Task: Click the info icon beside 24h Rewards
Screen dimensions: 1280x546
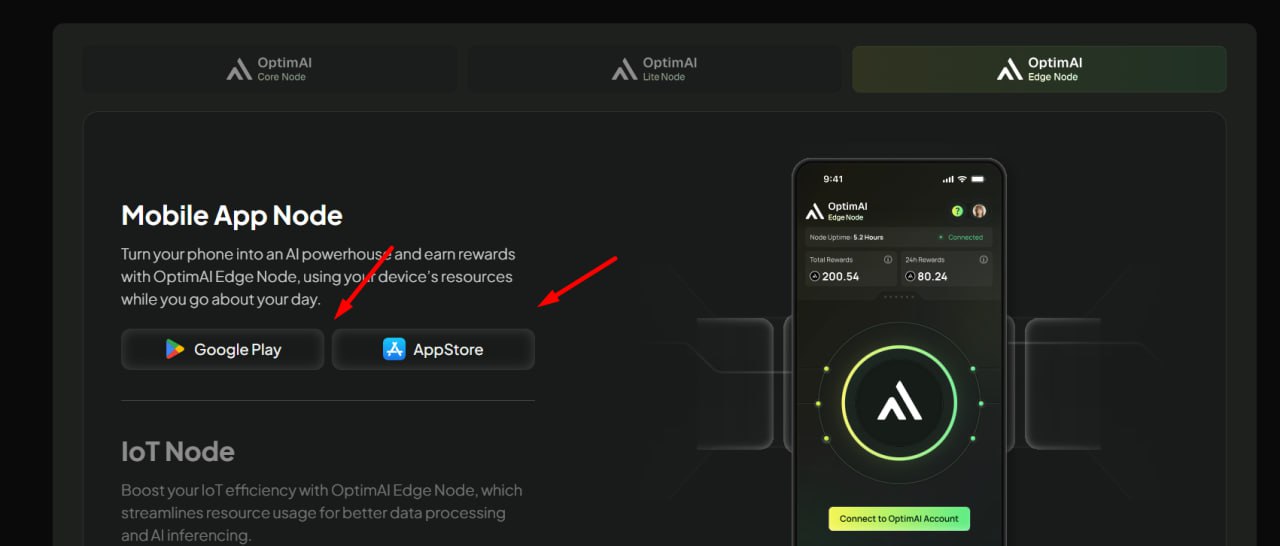Action: point(983,259)
